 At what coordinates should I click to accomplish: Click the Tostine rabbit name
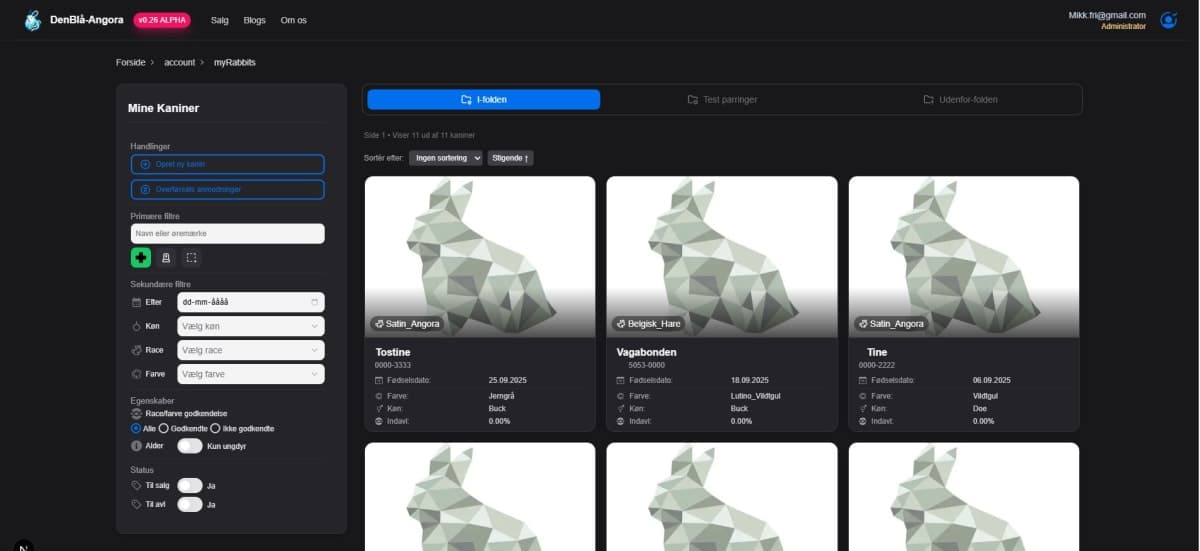coord(393,353)
